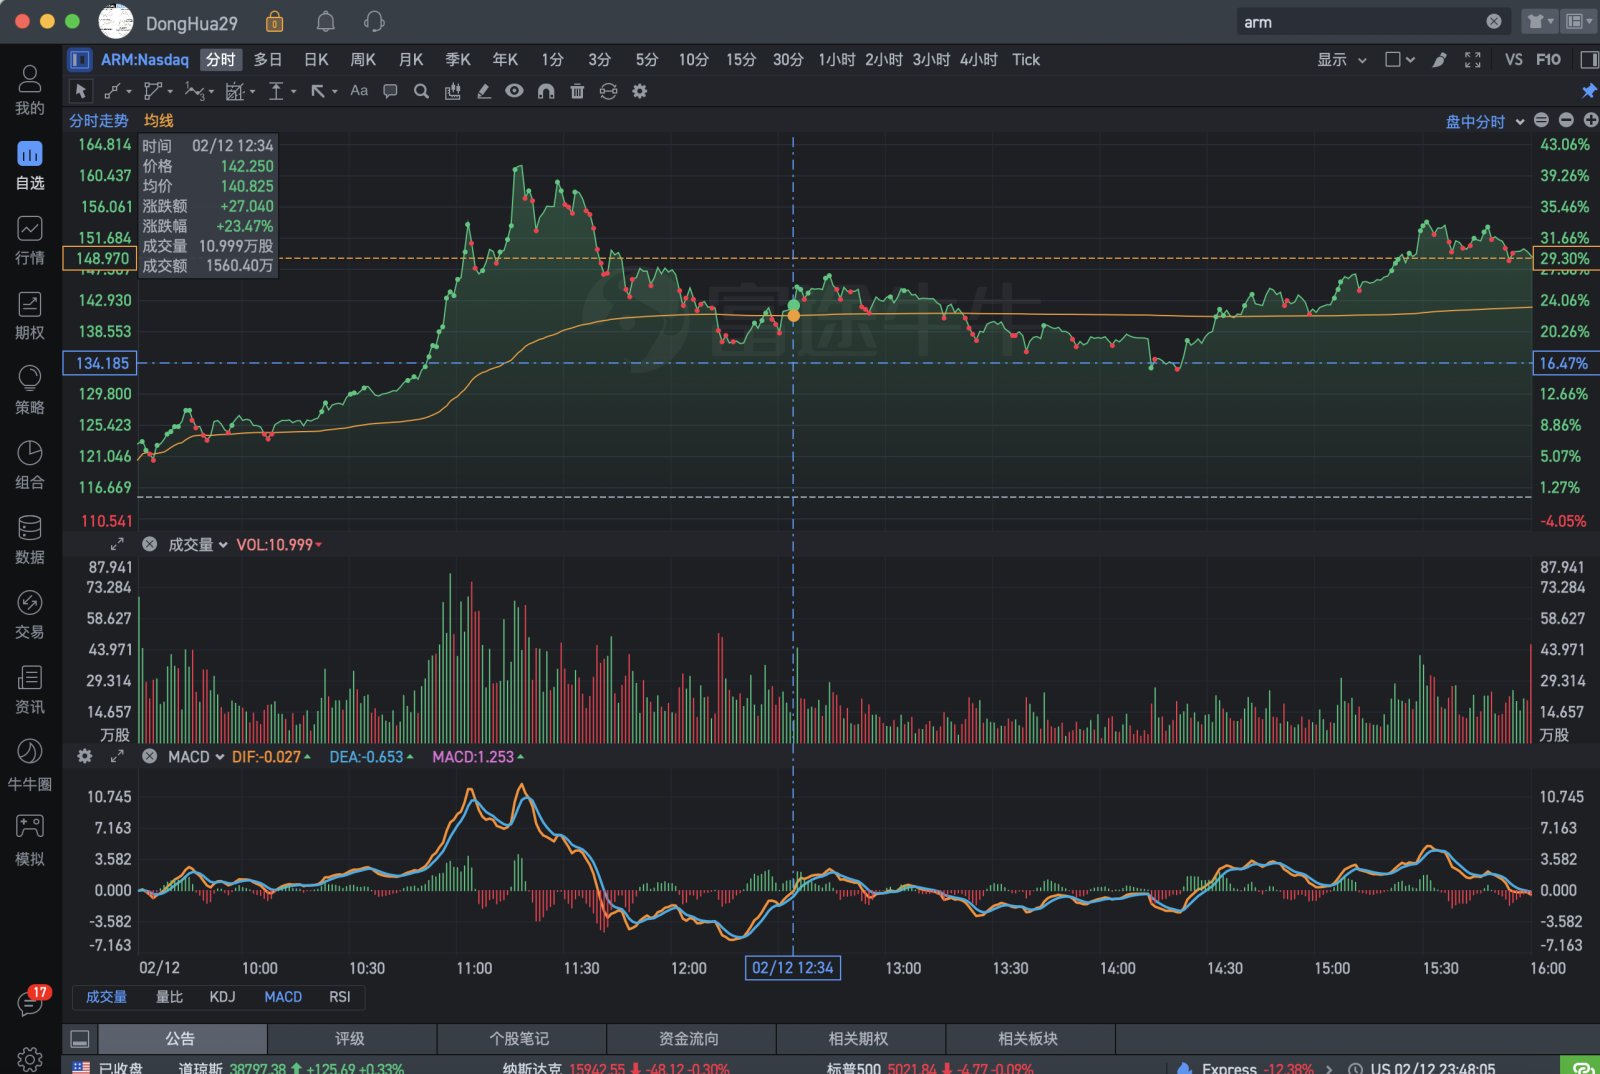
Task: Choose the arrow annotation tool
Action: click(317, 91)
